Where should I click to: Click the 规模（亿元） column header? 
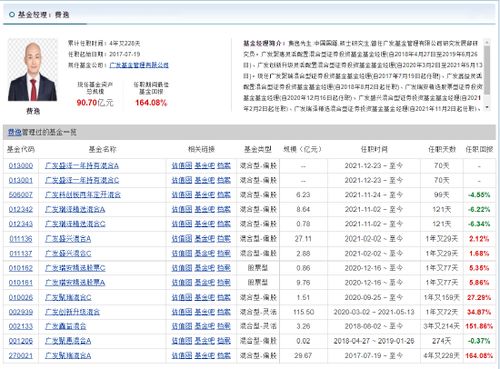(303, 149)
